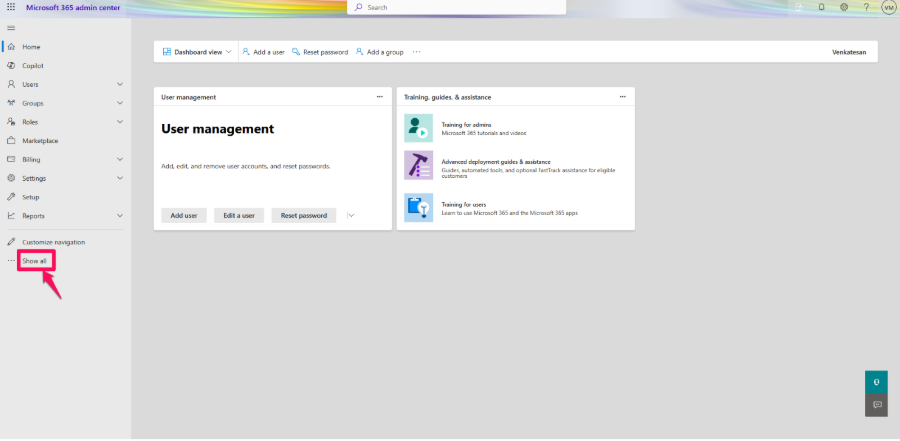
Task: Open the VM account avatar
Action: [x=888, y=7]
